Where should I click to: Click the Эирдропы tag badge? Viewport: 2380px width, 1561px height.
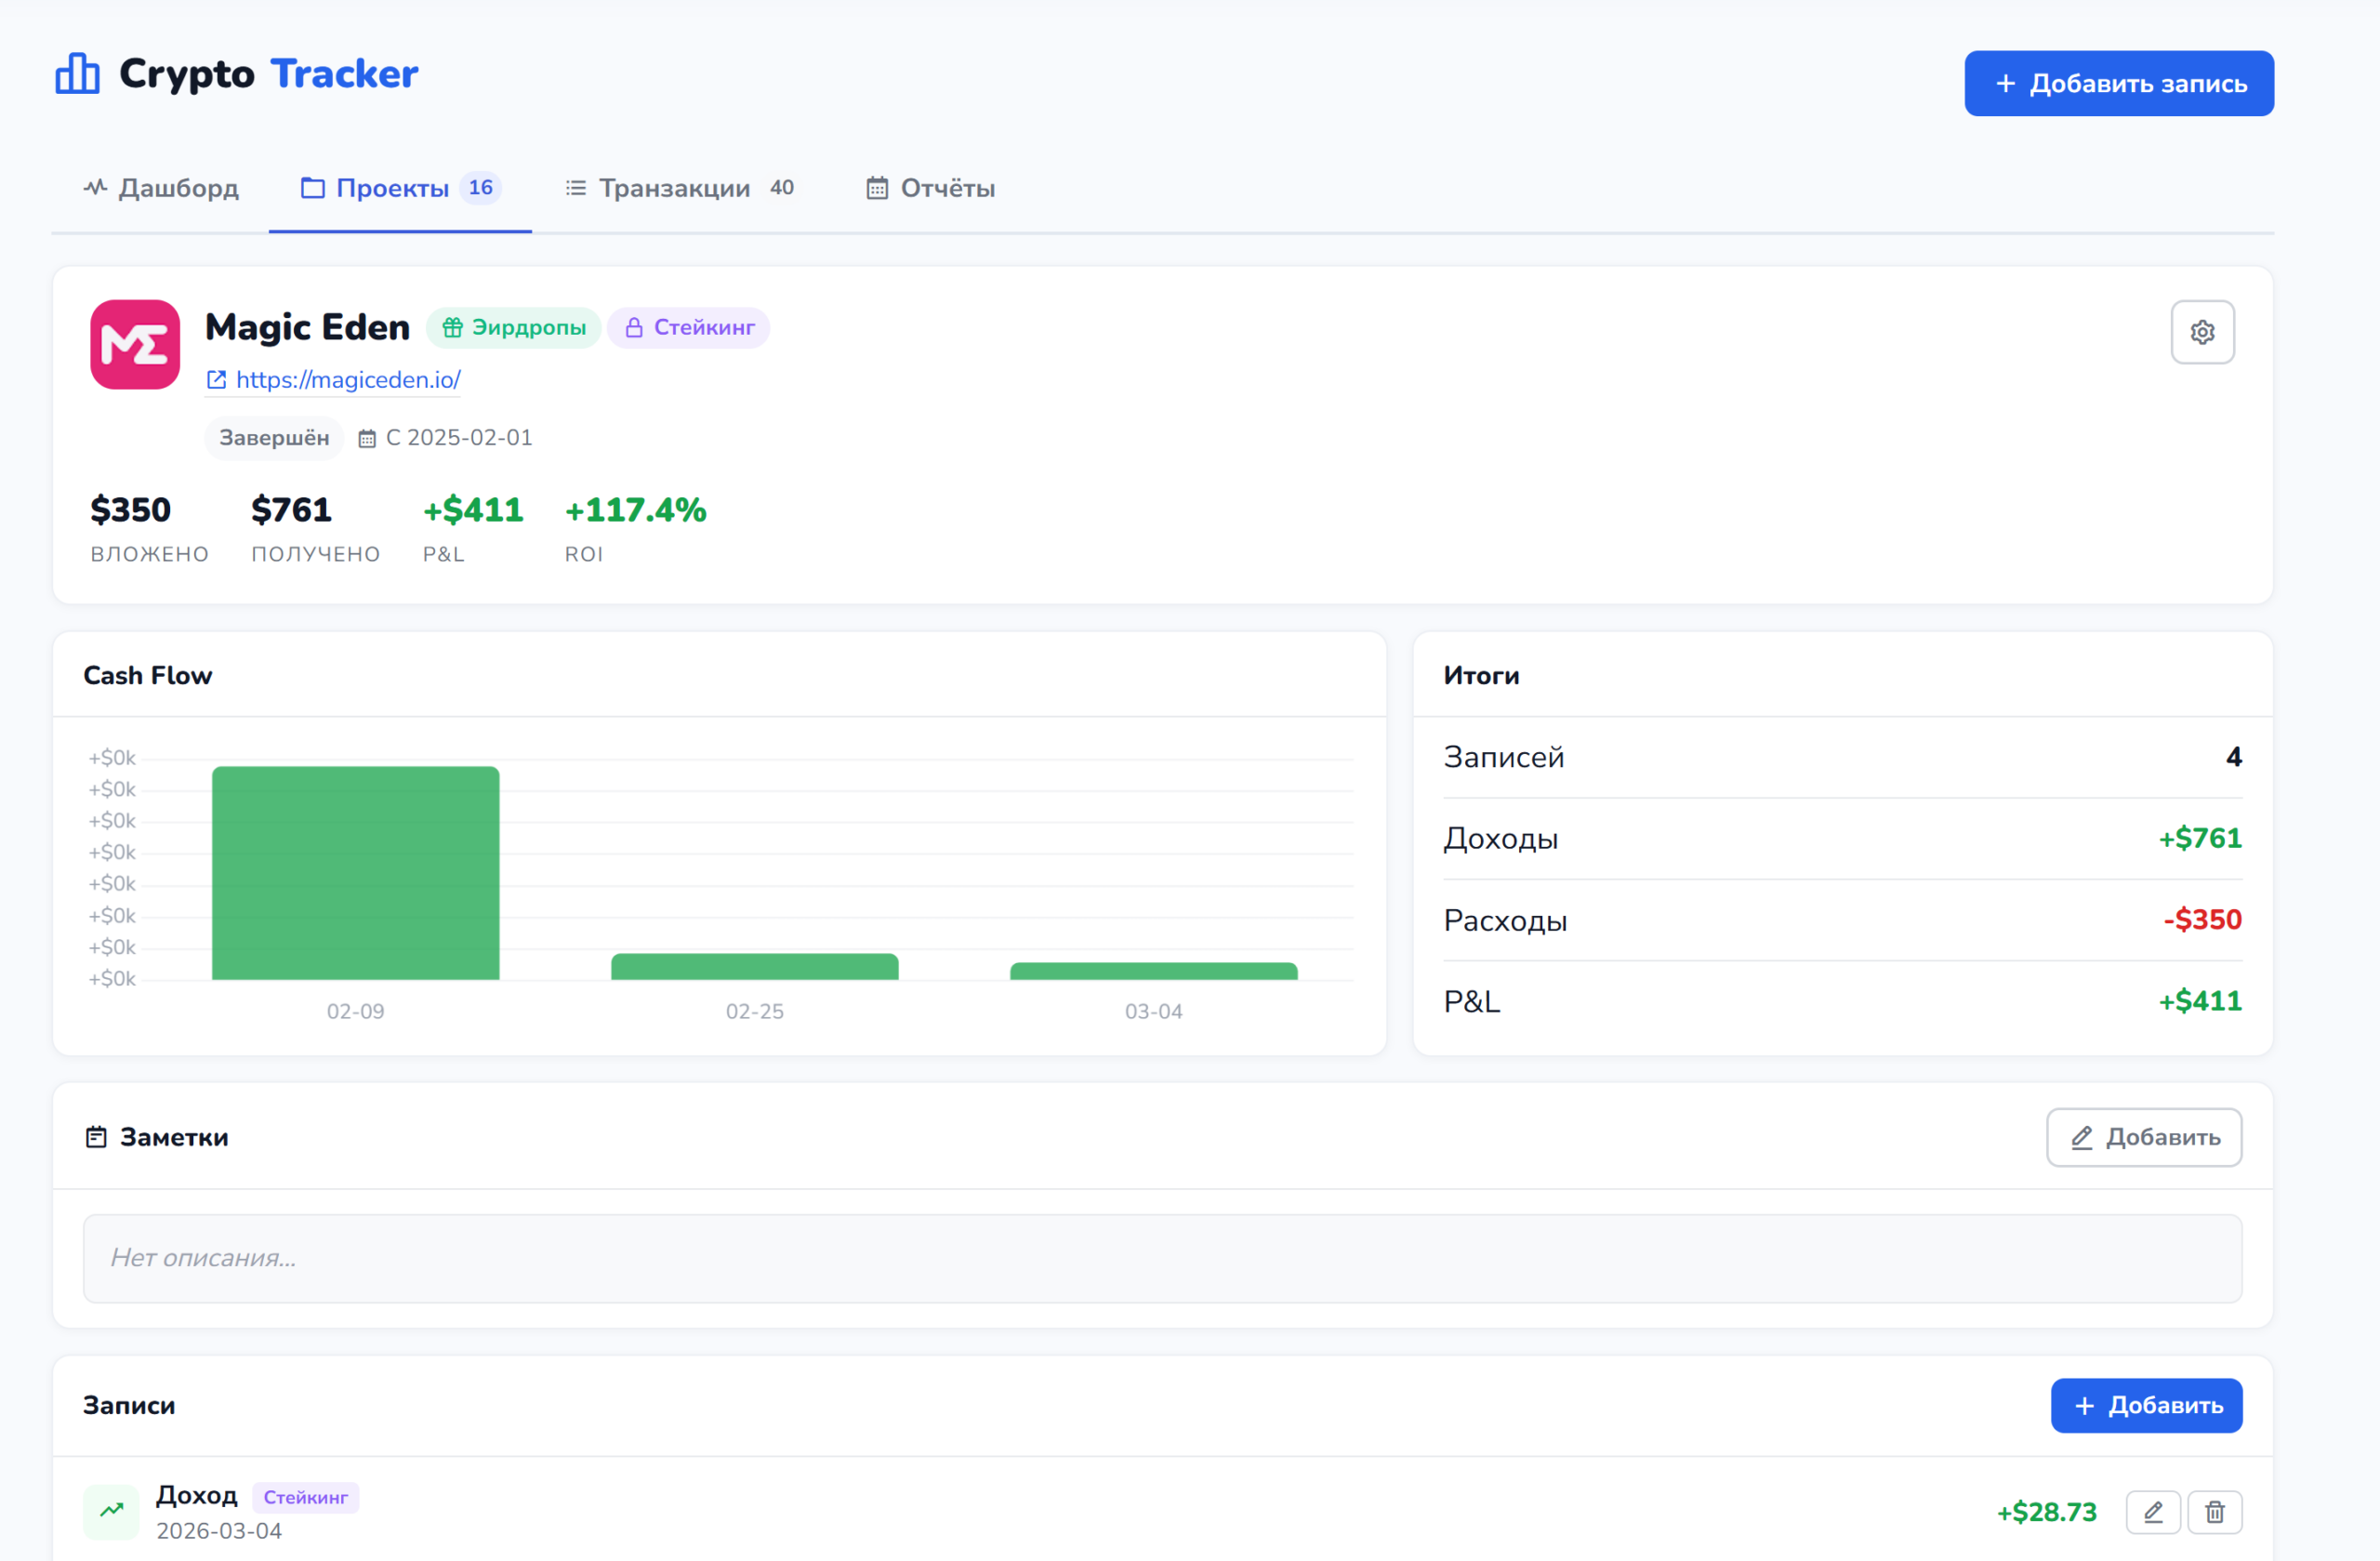coord(514,328)
